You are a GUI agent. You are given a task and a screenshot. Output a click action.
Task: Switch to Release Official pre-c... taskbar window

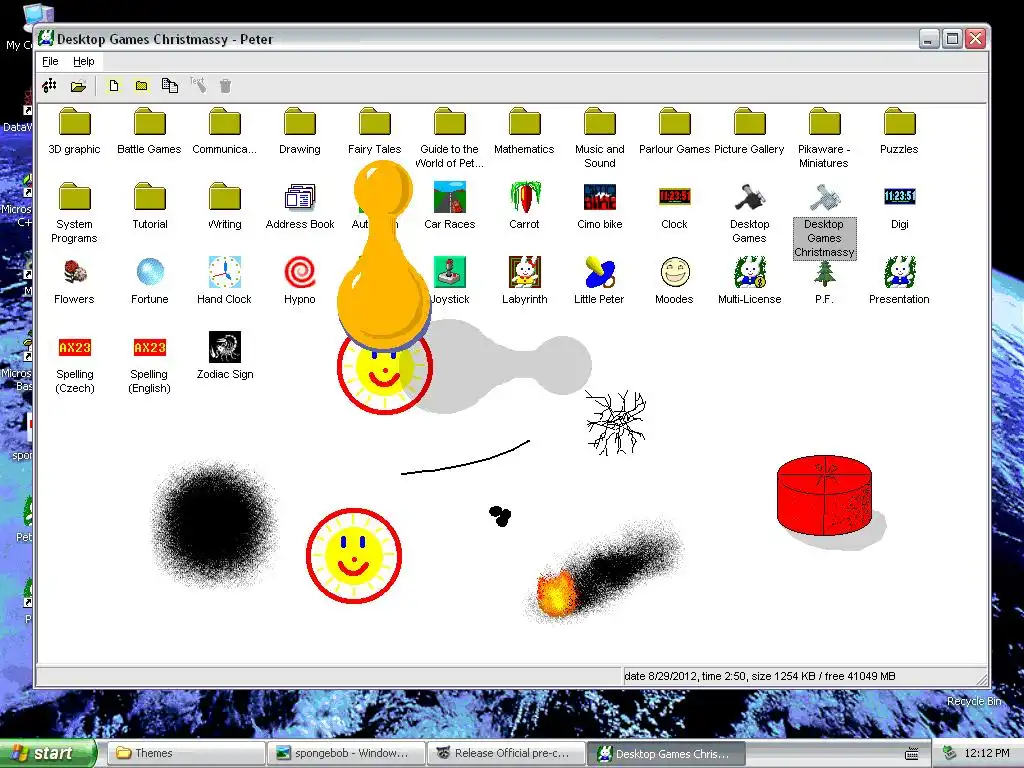tap(507, 753)
